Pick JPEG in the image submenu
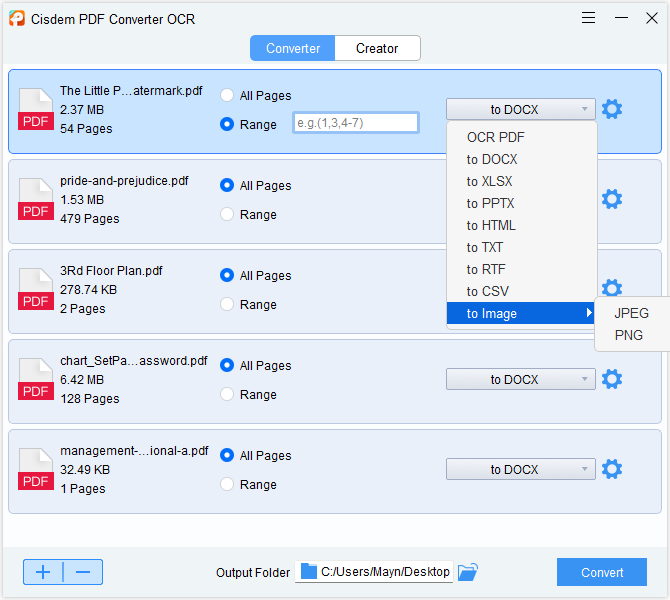Viewport: 670px width, 600px height. pos(632,313)
